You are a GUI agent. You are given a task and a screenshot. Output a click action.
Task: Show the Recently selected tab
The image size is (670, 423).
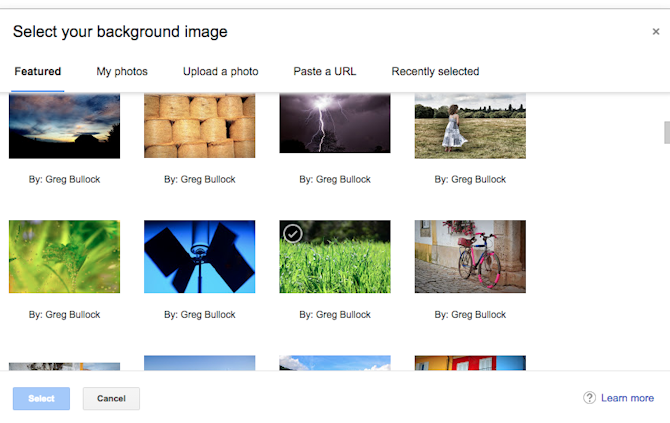[435, 72]
